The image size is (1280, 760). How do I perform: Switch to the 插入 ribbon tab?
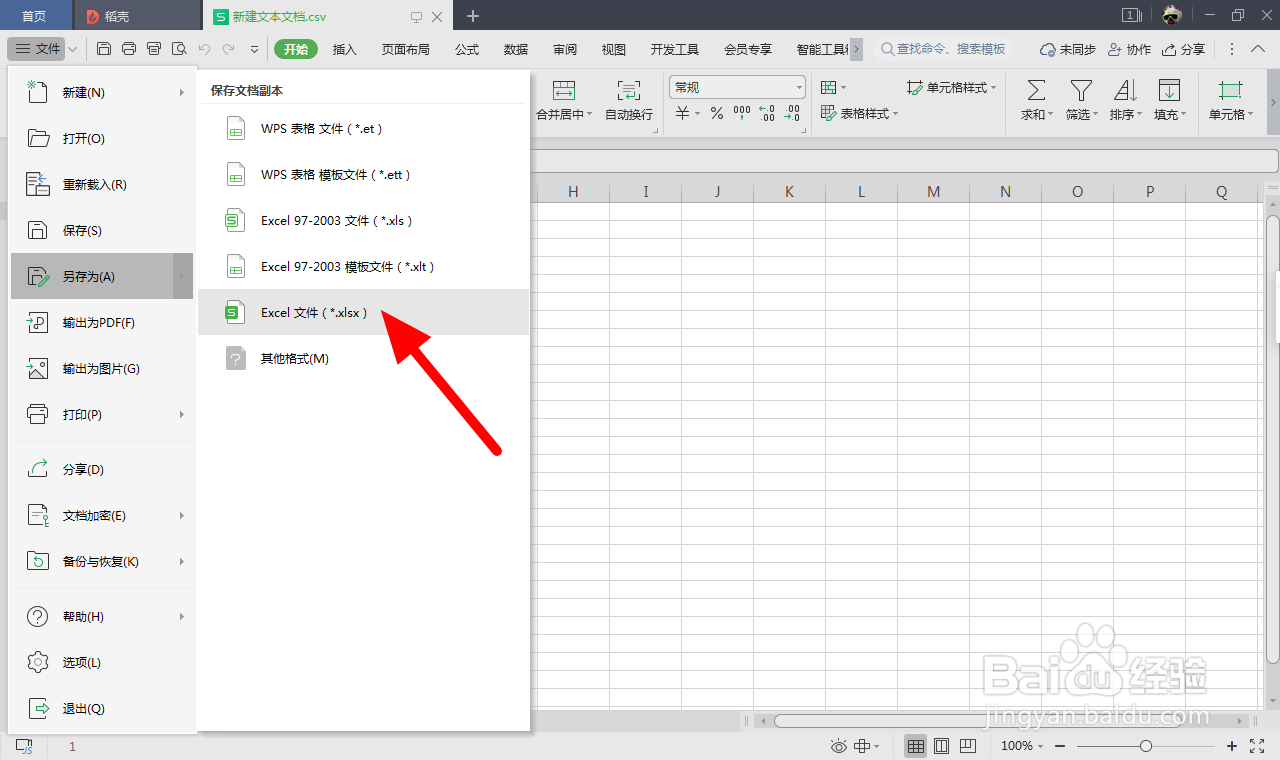pyautogui.click(x=345, y=49)
